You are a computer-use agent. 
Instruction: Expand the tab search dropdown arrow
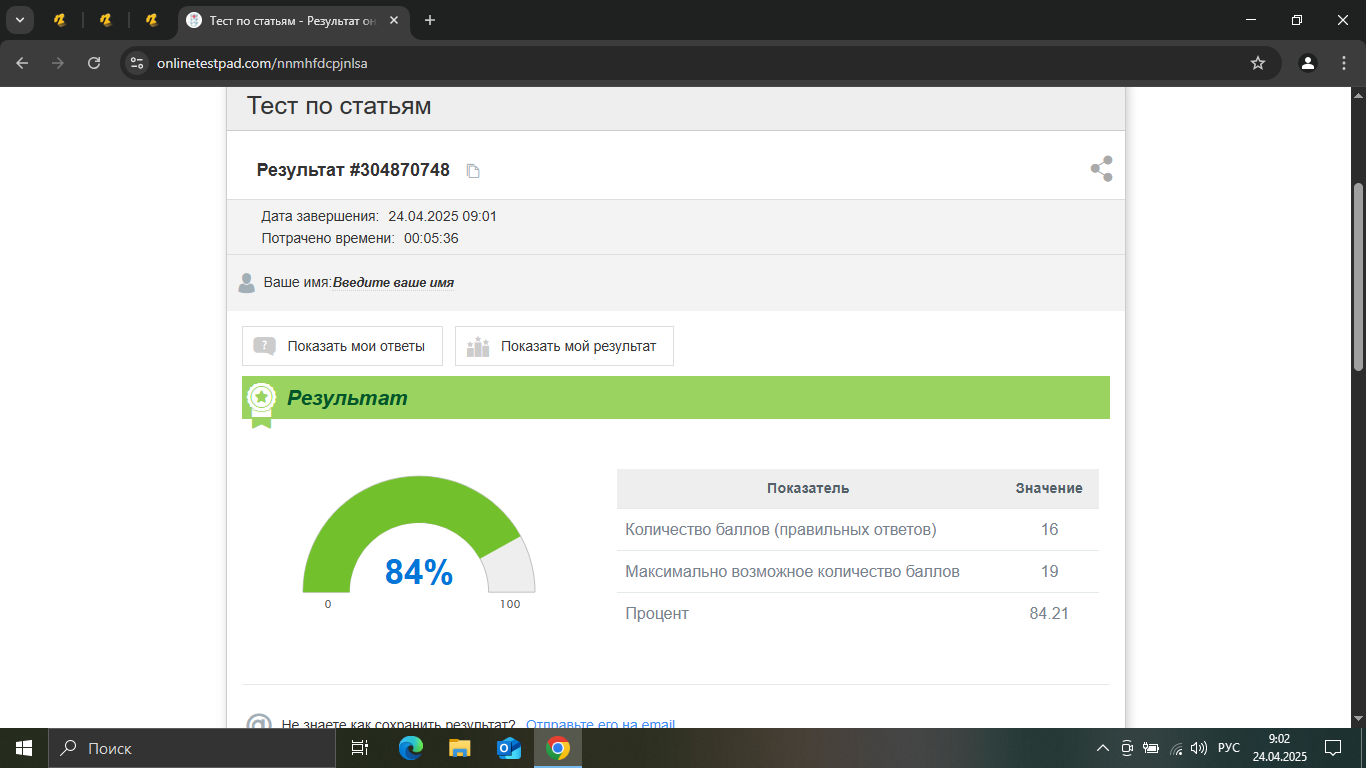click(19, 20)
